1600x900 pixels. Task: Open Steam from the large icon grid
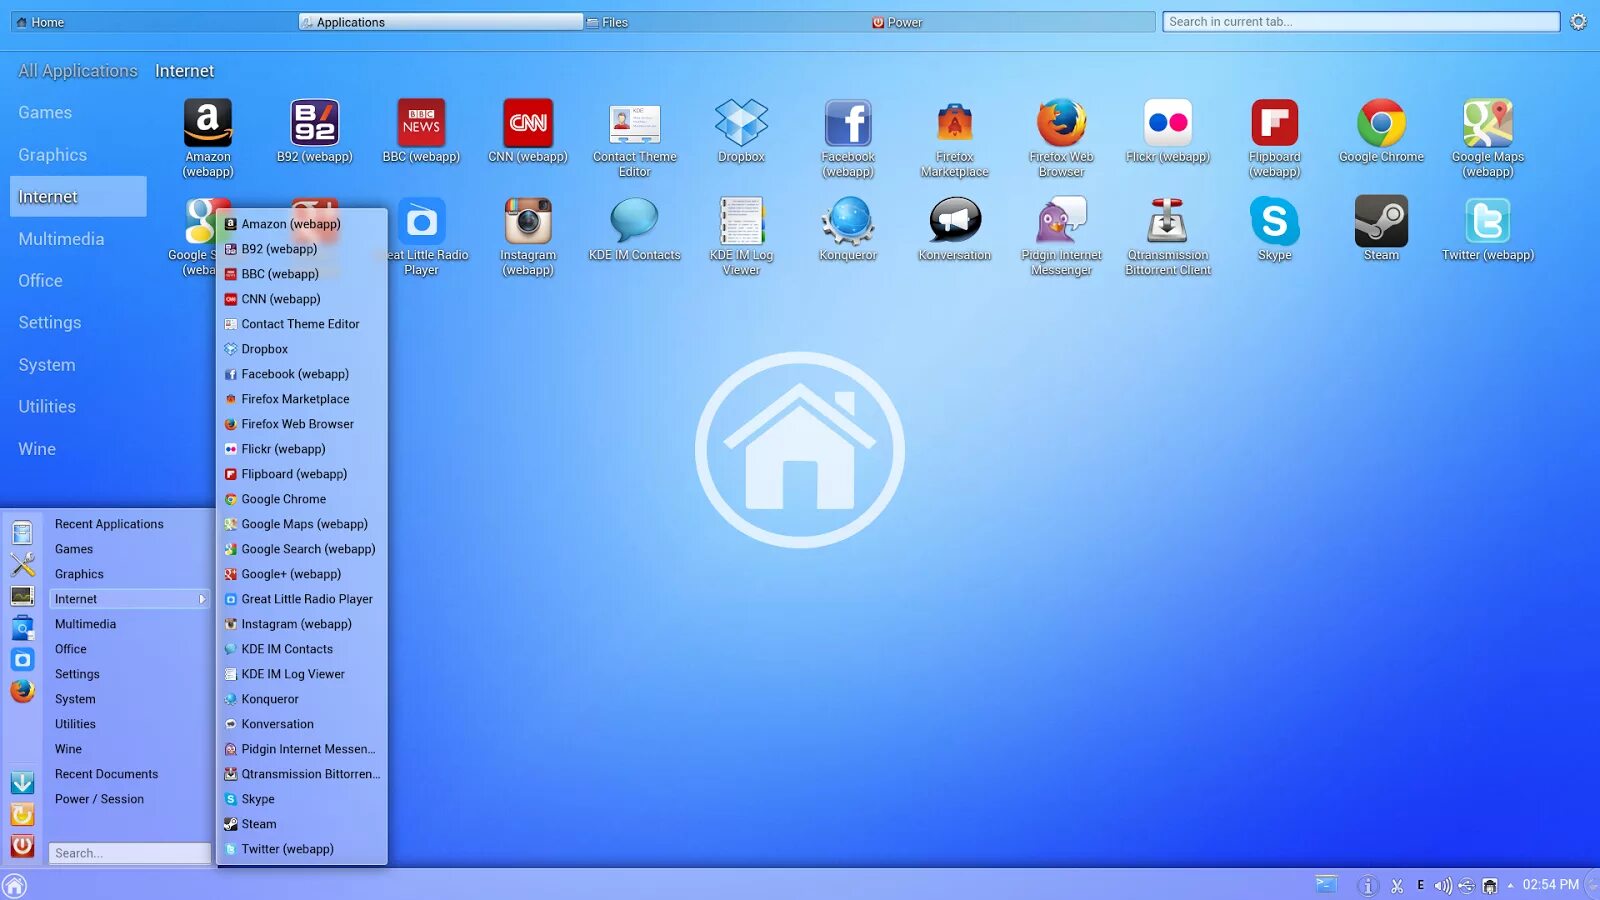click(1381, 221)
